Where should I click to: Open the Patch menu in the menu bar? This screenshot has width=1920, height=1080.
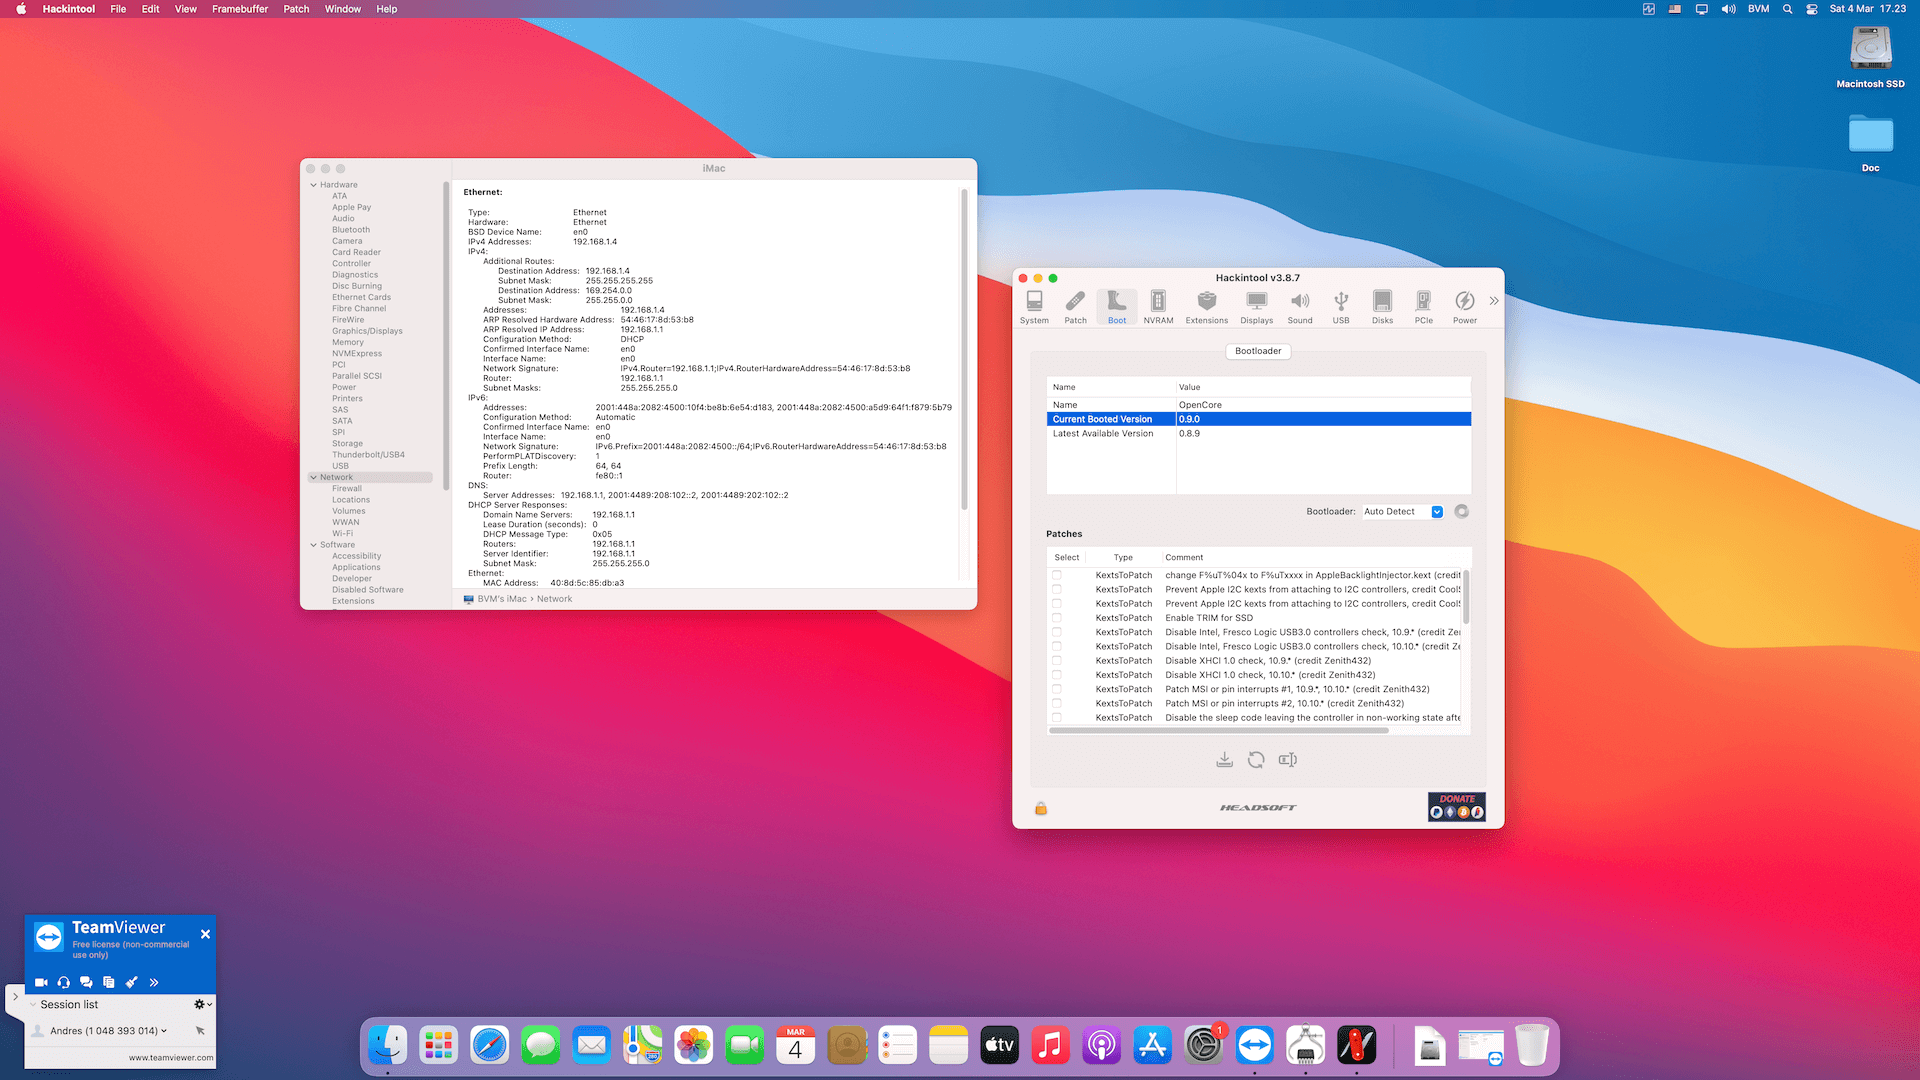(296, 9)
